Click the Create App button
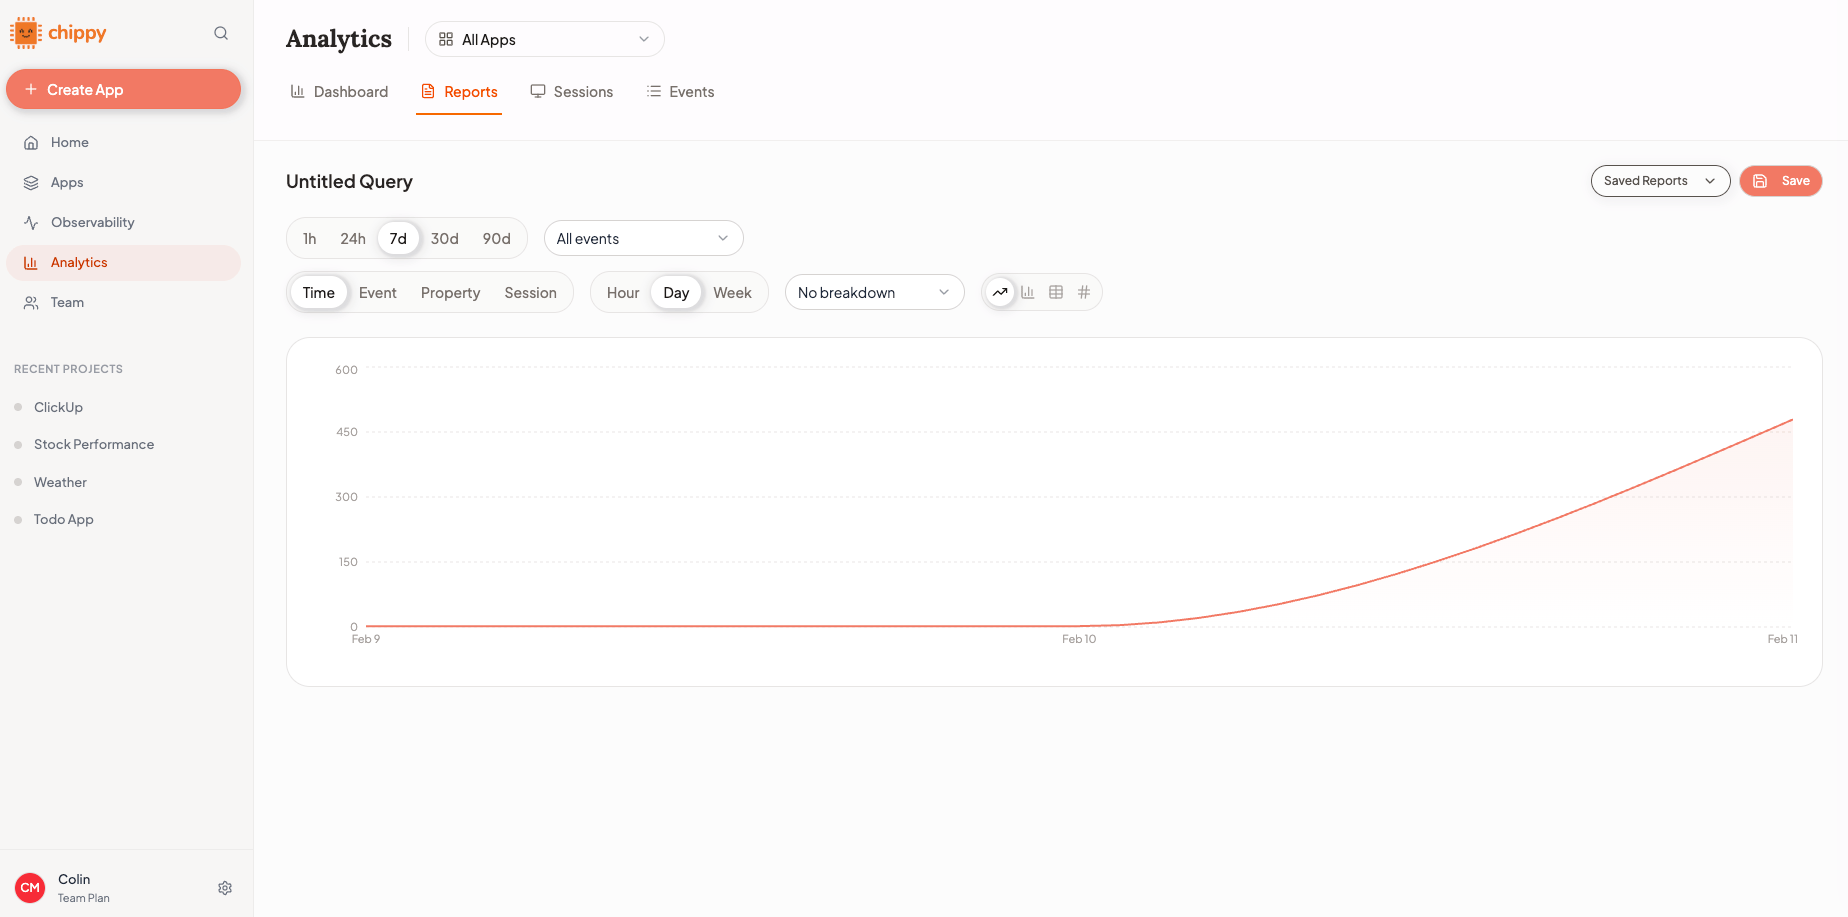Image resolution: width=1848 pixels, height=917 pixels. pyautogui.click(x=123, y=89)
